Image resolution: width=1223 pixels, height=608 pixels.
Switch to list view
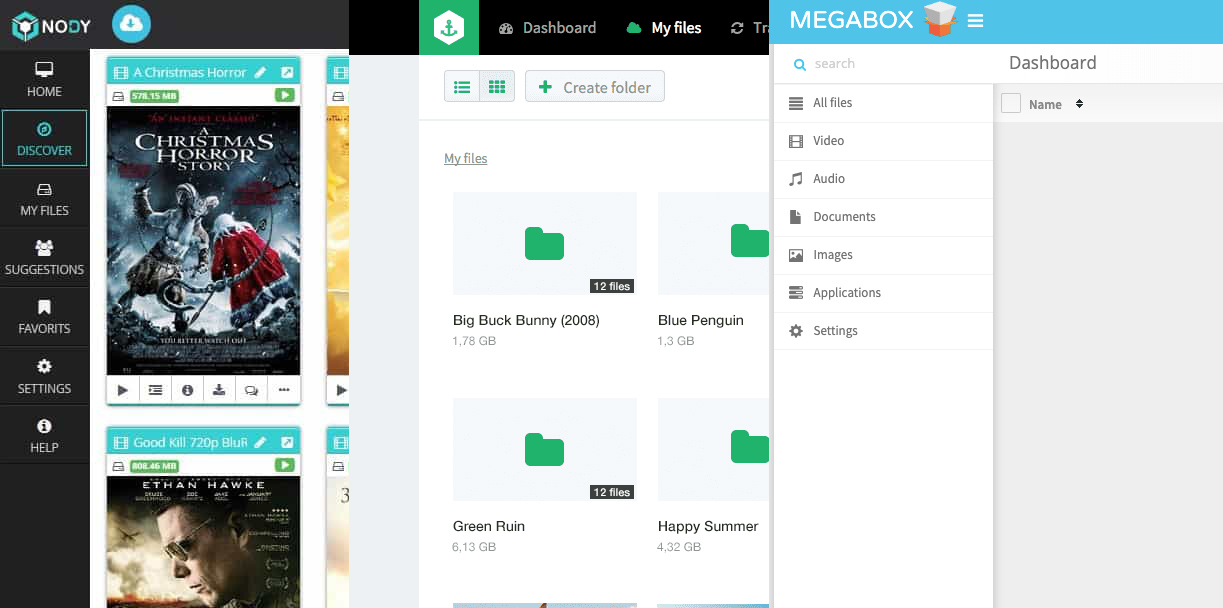click(x=462, y=87)
